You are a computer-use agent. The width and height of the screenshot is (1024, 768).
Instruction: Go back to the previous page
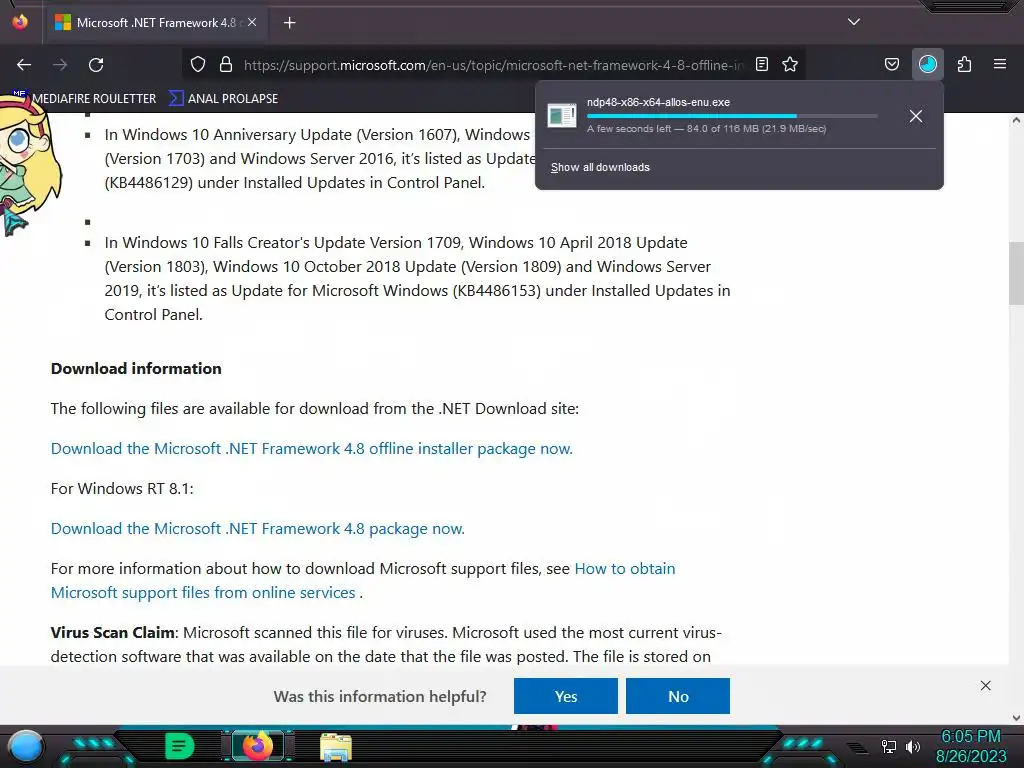point(24,65)
